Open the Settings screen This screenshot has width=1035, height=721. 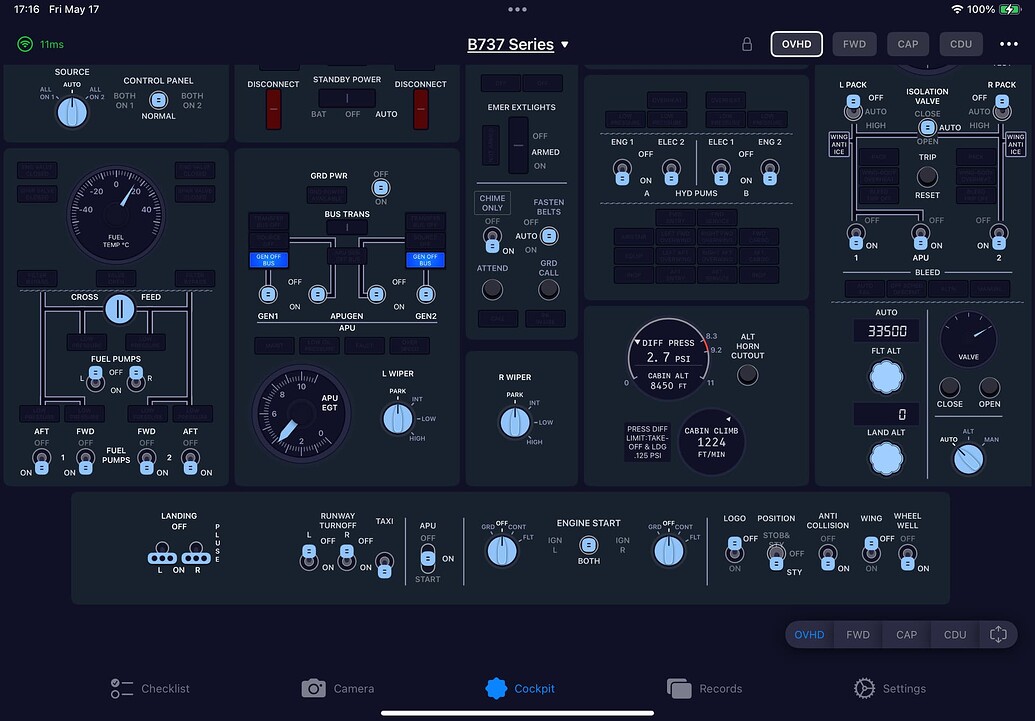pyautogui.click(x=889, y=688)
